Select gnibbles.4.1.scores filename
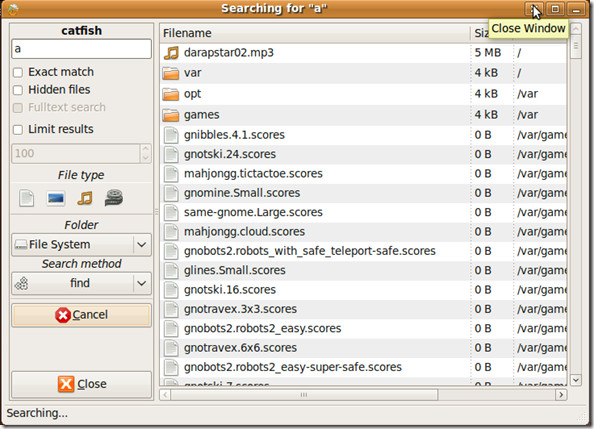 (234, 135)
